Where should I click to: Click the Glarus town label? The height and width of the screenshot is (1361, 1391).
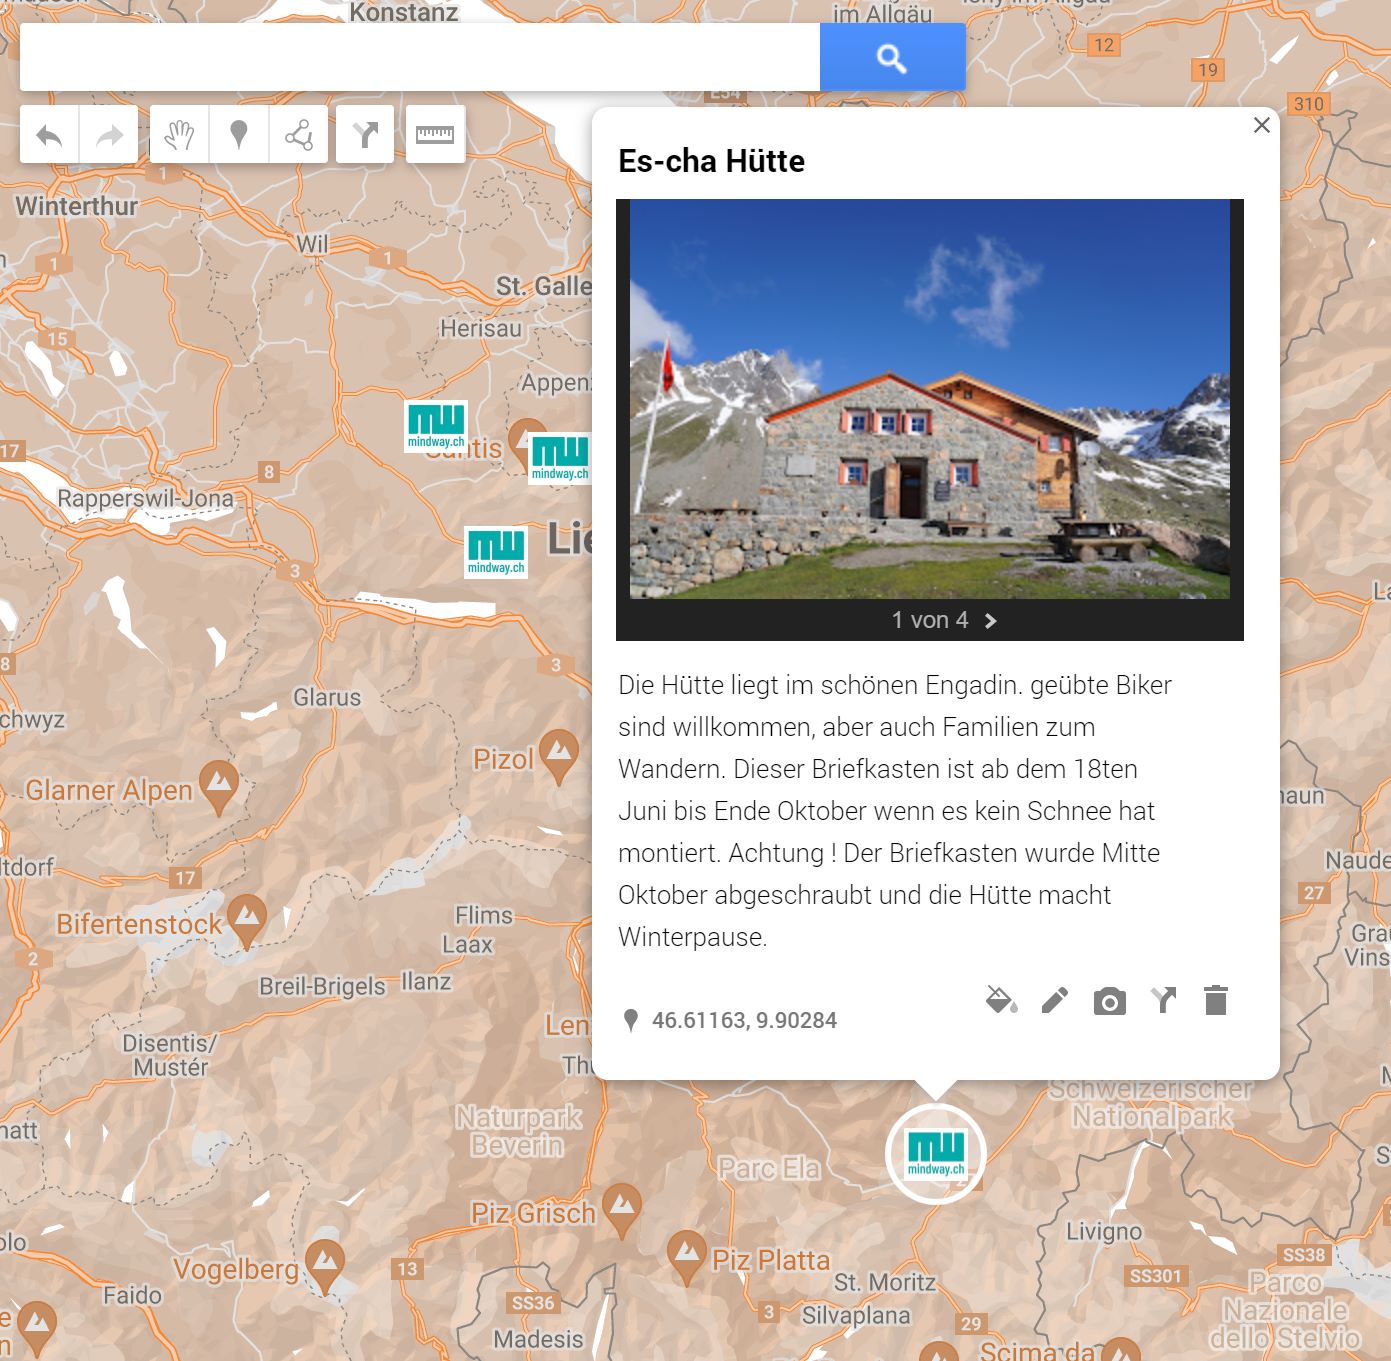point(327,697)
